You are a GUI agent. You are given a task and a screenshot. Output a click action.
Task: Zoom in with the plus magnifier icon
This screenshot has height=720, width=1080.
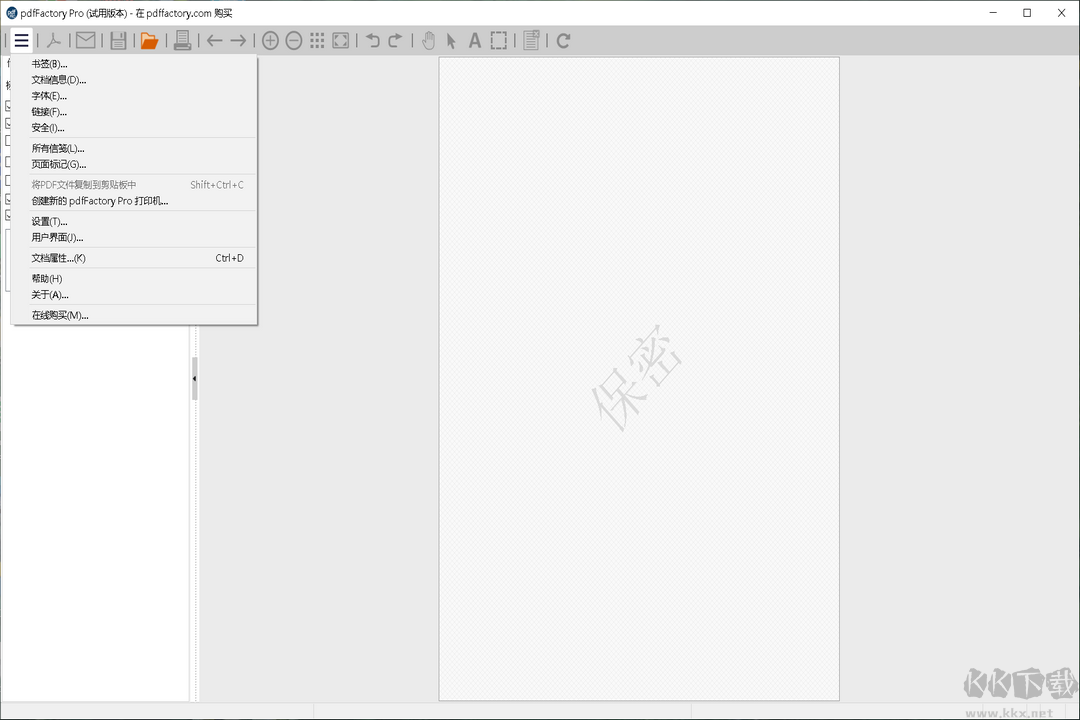coord(270,40)
